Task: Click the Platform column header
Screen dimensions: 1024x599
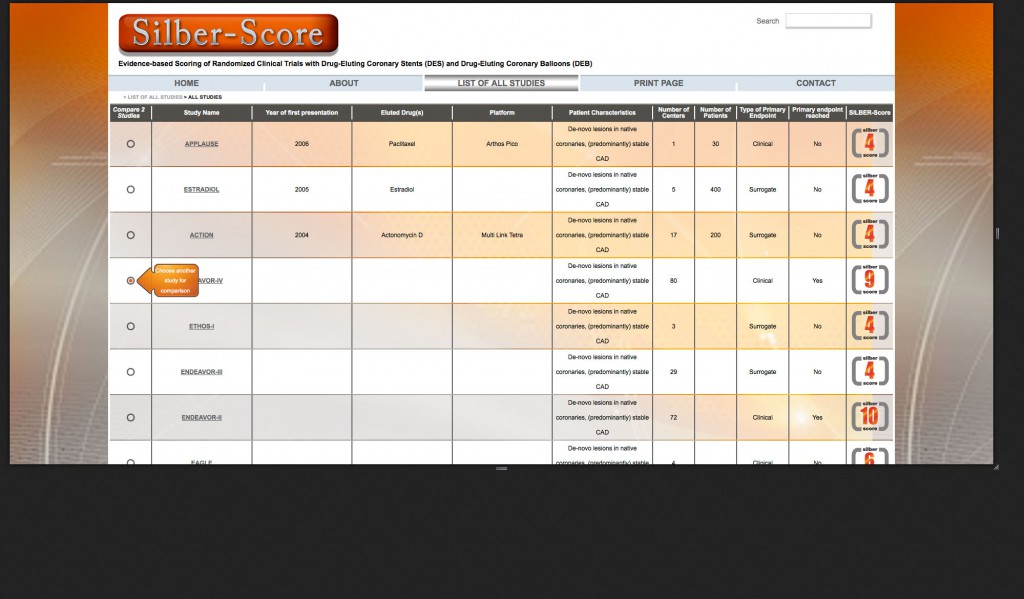Action: click(x=502, y=112)
